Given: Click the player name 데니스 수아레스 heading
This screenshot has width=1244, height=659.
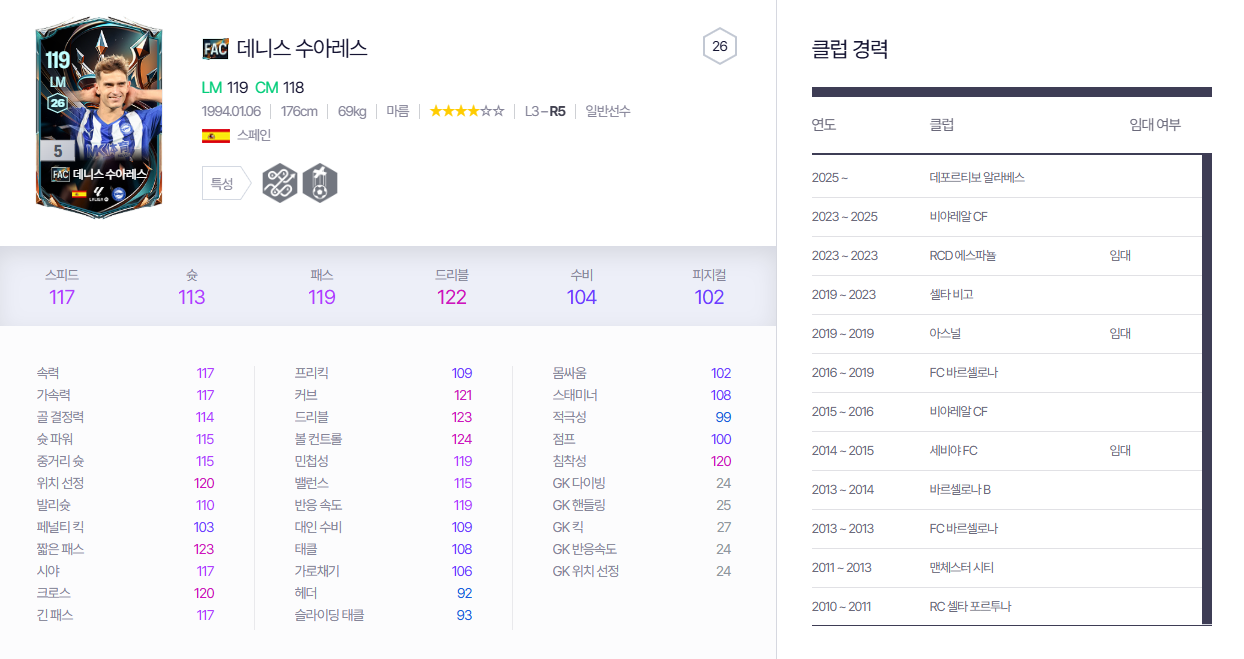Looking at the screenshot, I should 302,48.
